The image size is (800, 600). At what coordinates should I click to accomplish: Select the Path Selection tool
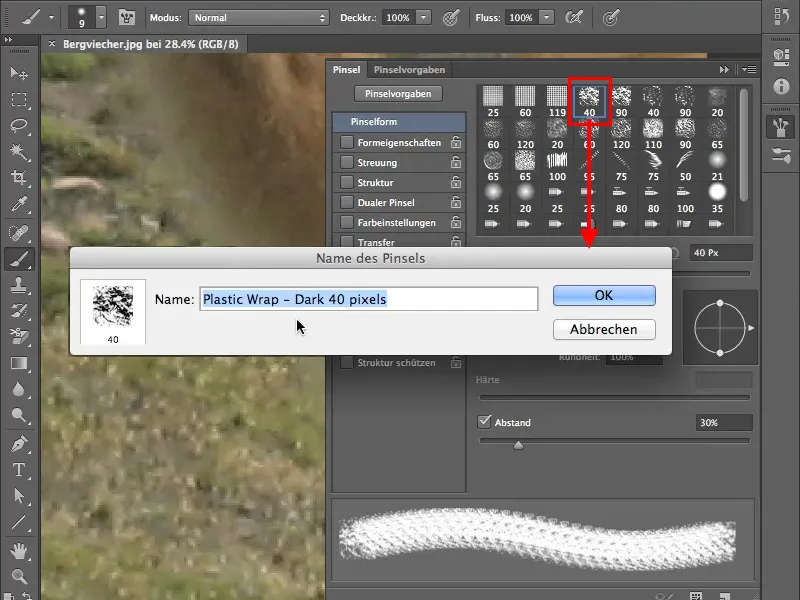tap(19, 495)
